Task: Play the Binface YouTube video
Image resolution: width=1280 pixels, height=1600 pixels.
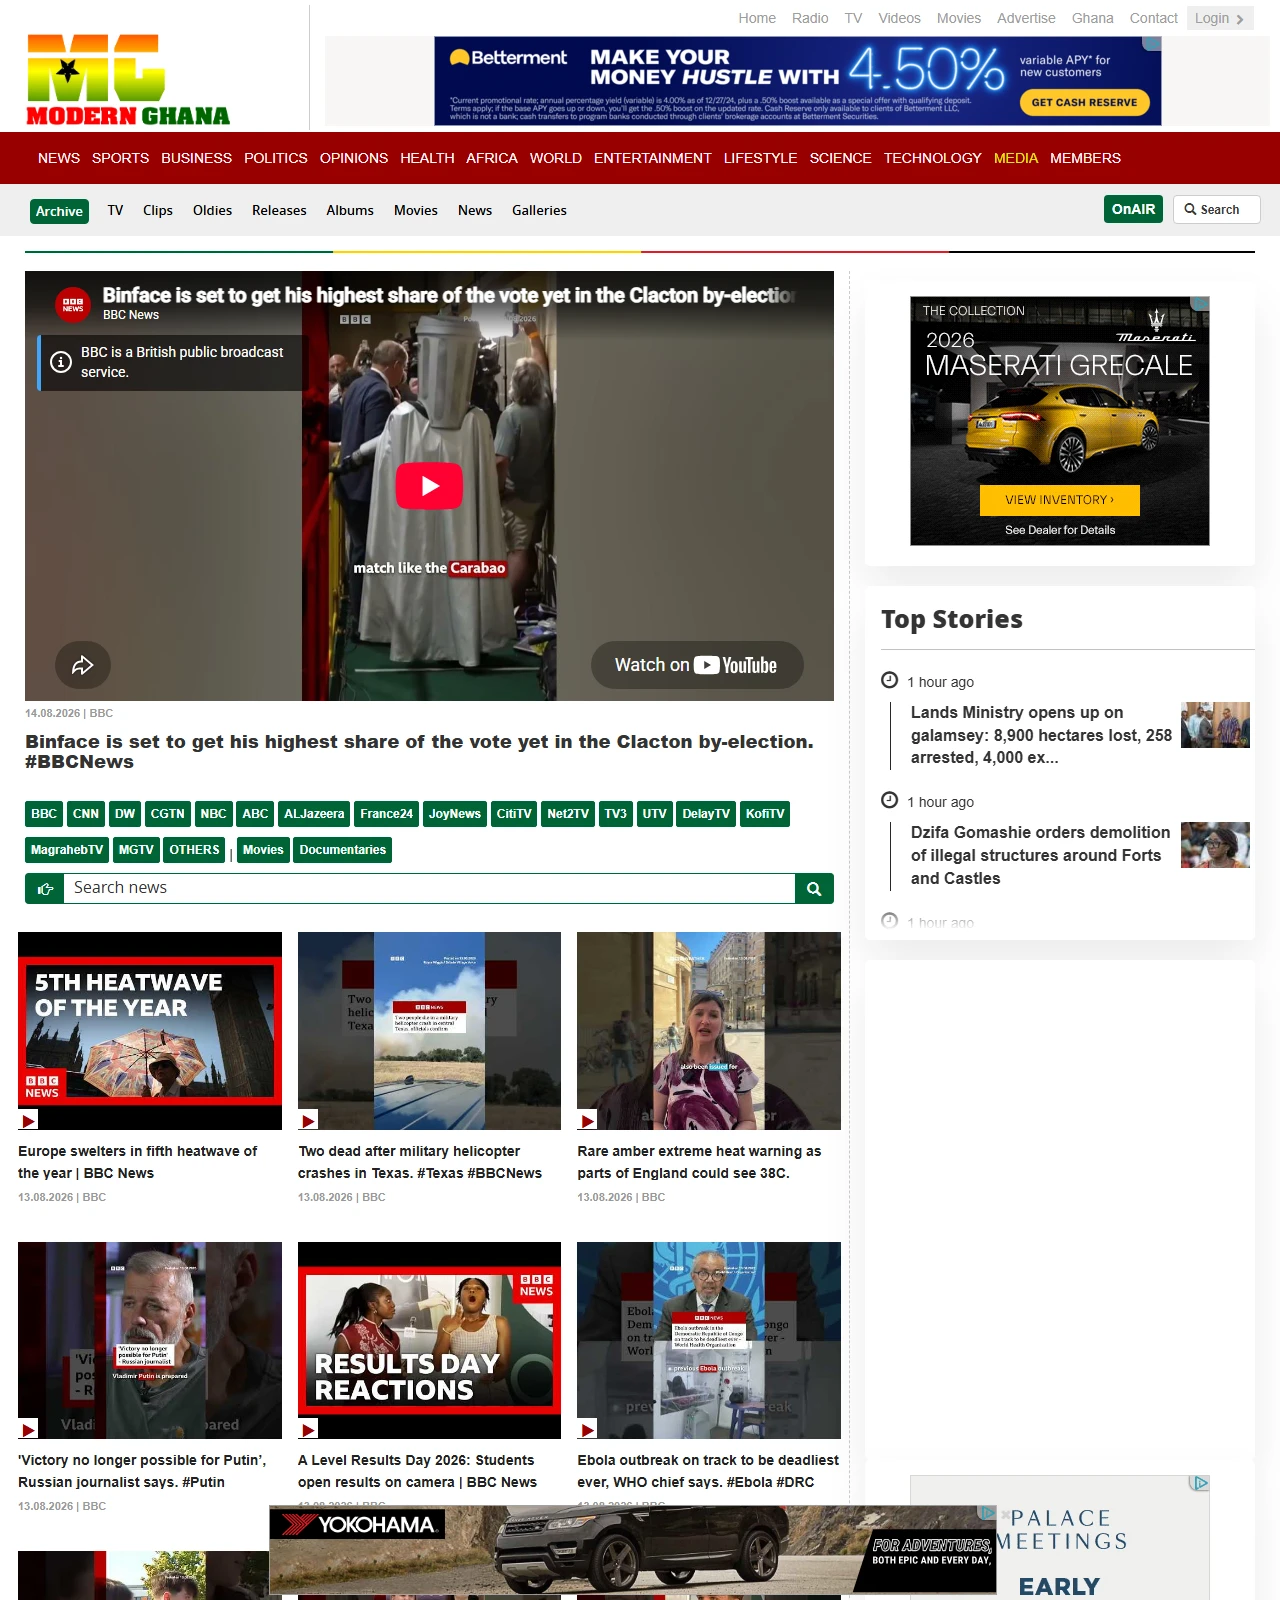Action: coord(429,486)
